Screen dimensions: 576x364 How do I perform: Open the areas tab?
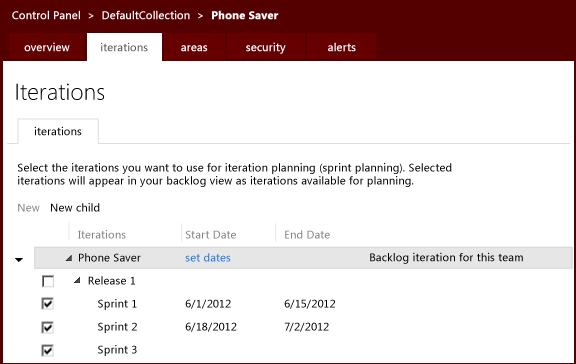[194, 47]
